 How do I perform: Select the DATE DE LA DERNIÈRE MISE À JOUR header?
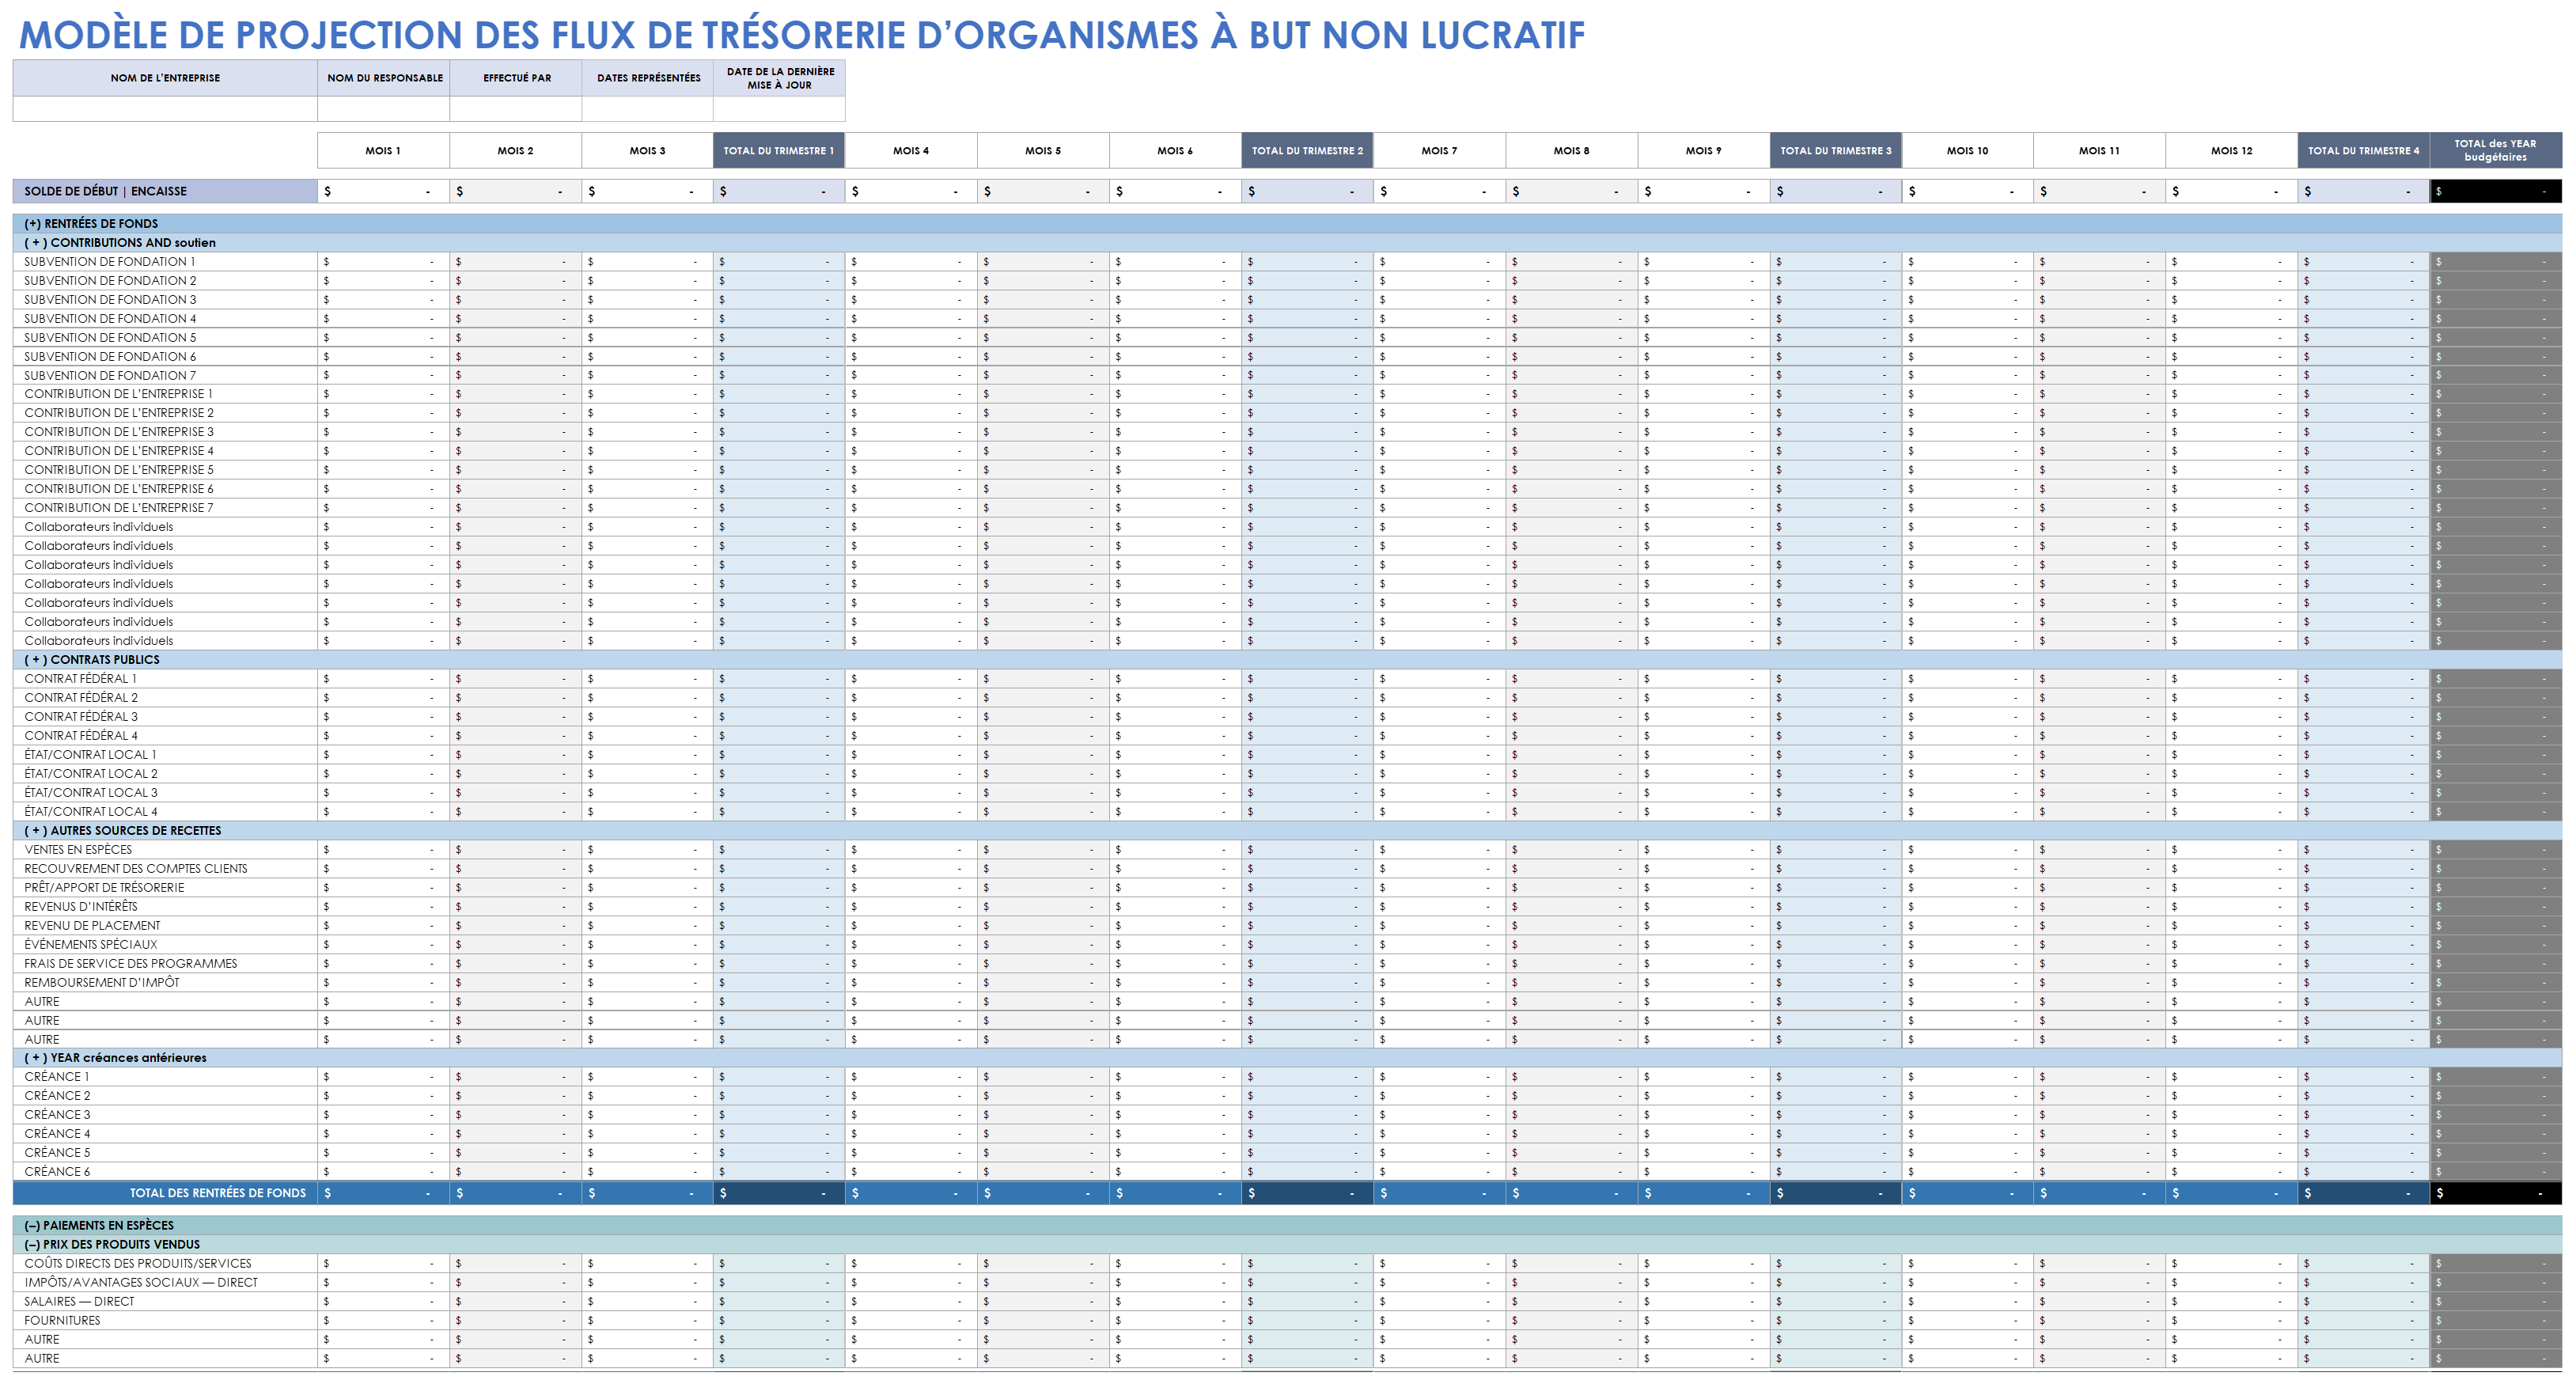[x=780, y=78]
